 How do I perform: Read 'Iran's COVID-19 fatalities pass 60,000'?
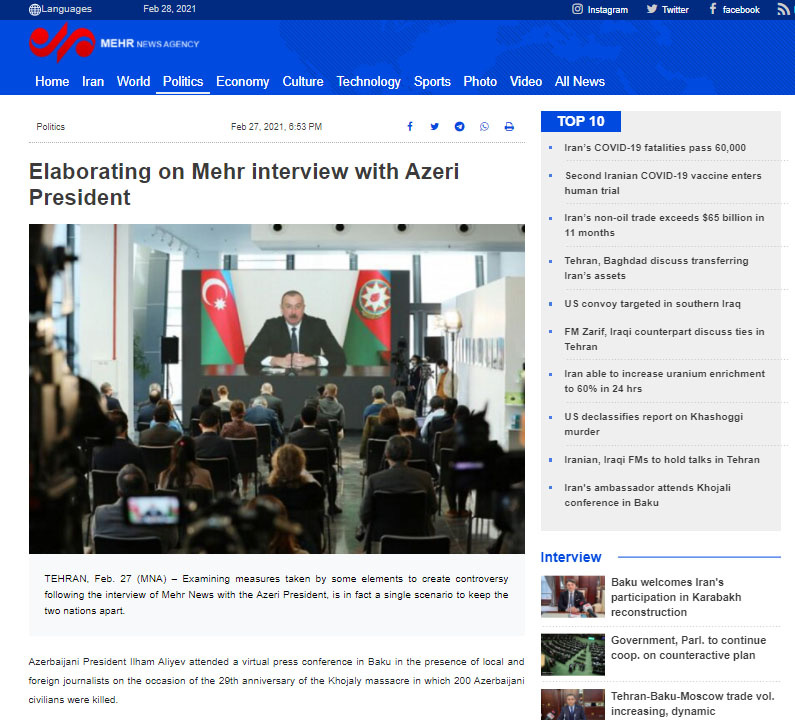coord(655,148)
